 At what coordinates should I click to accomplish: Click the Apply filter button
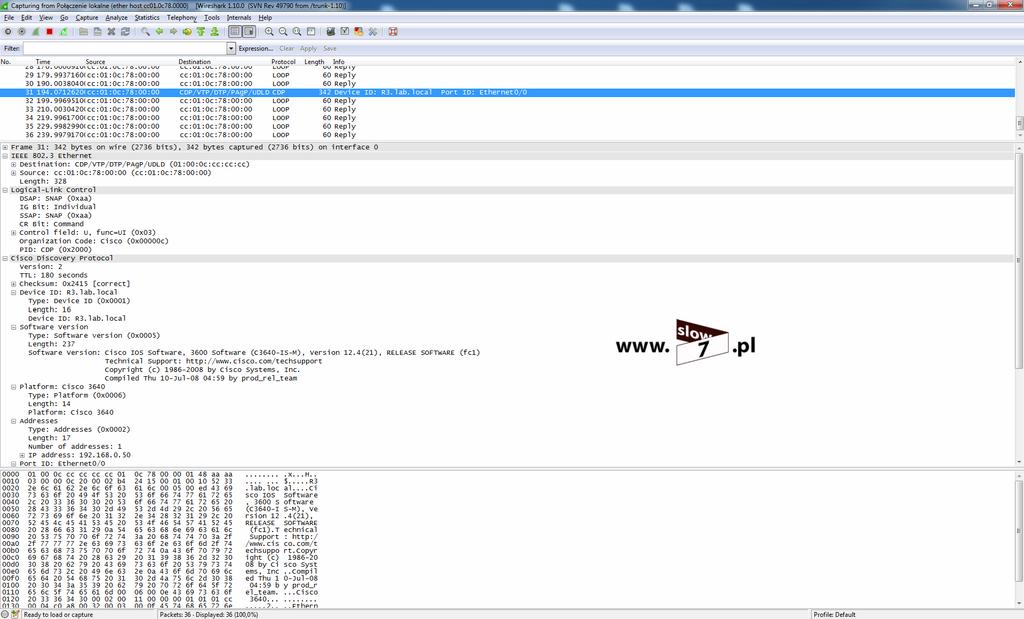[x=308, y=48]
